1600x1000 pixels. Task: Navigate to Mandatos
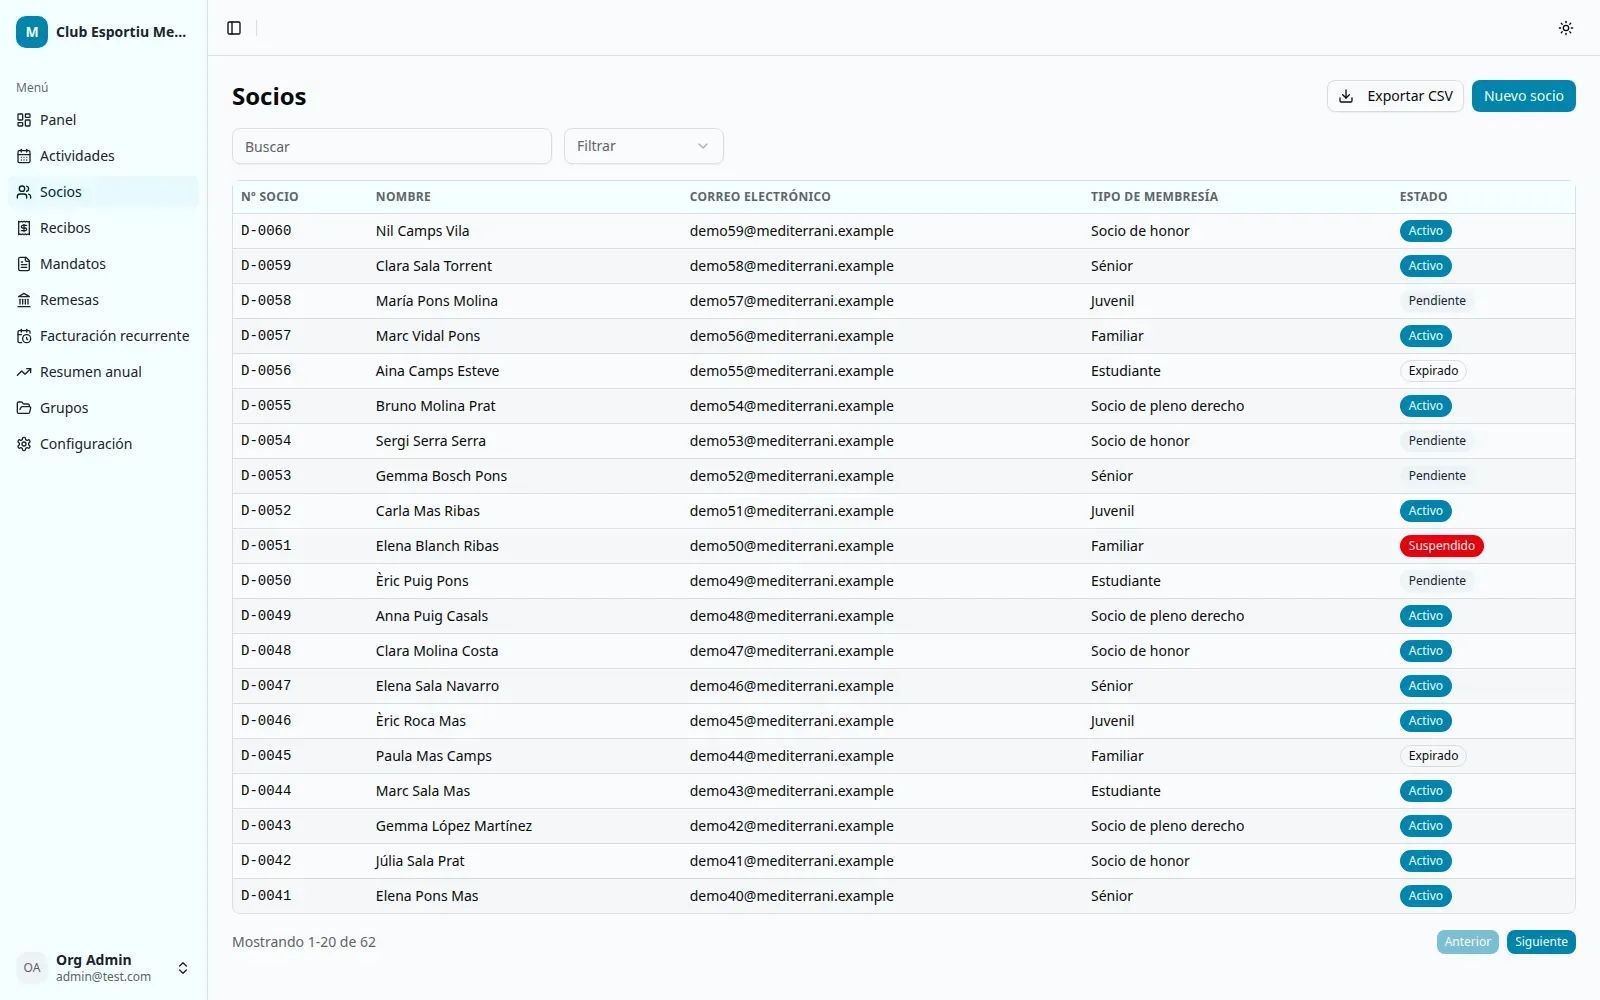click(x=103, y=264)
